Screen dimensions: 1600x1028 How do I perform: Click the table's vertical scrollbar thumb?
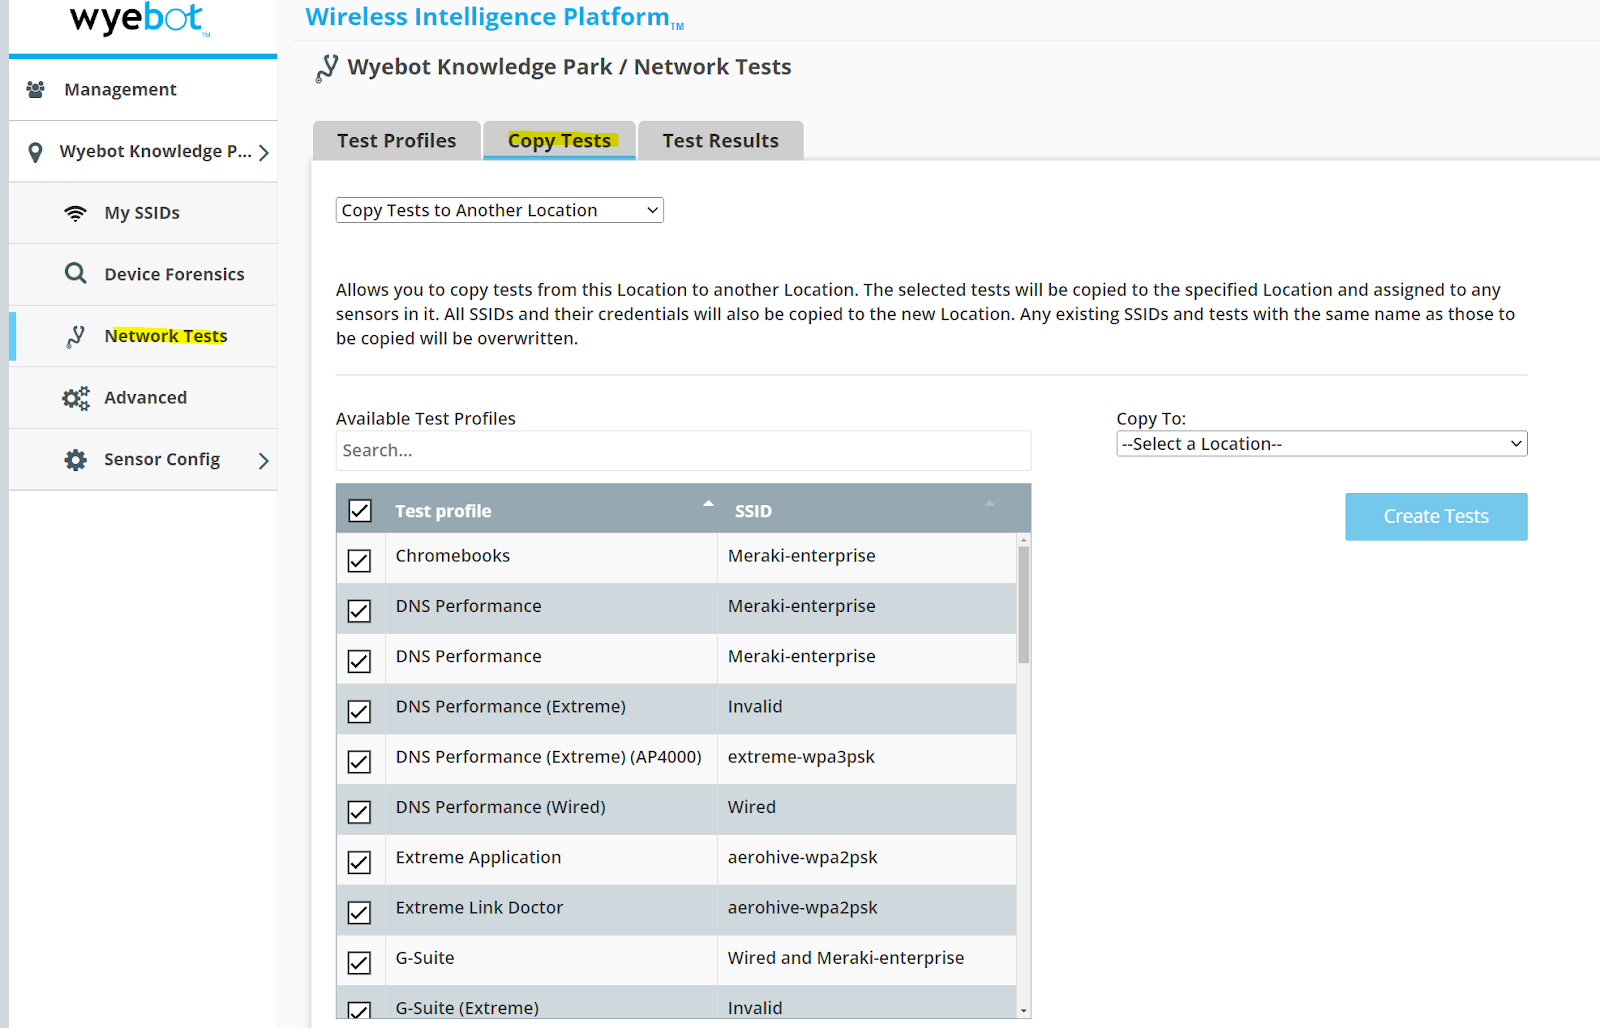1023,605
